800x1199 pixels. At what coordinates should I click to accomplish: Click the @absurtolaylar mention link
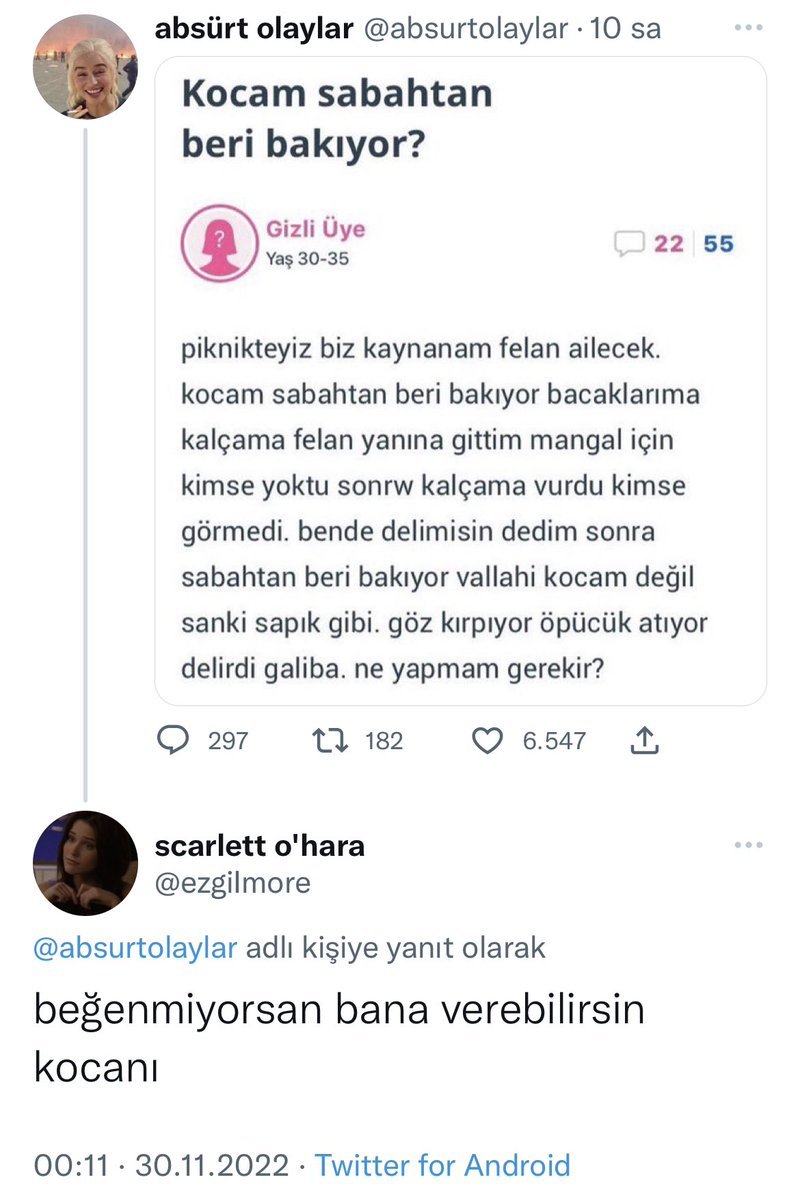[x=137, y=948]
